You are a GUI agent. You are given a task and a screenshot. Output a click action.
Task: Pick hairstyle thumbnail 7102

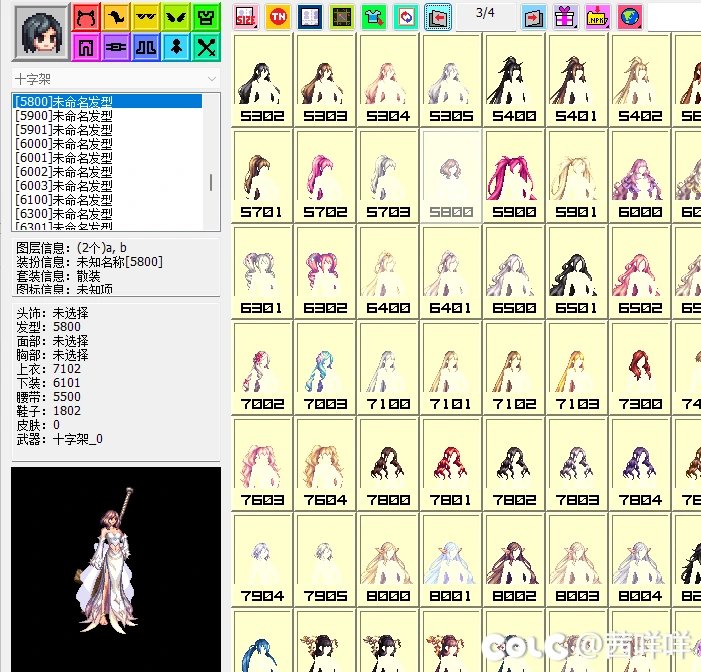(x=514, y=368)
